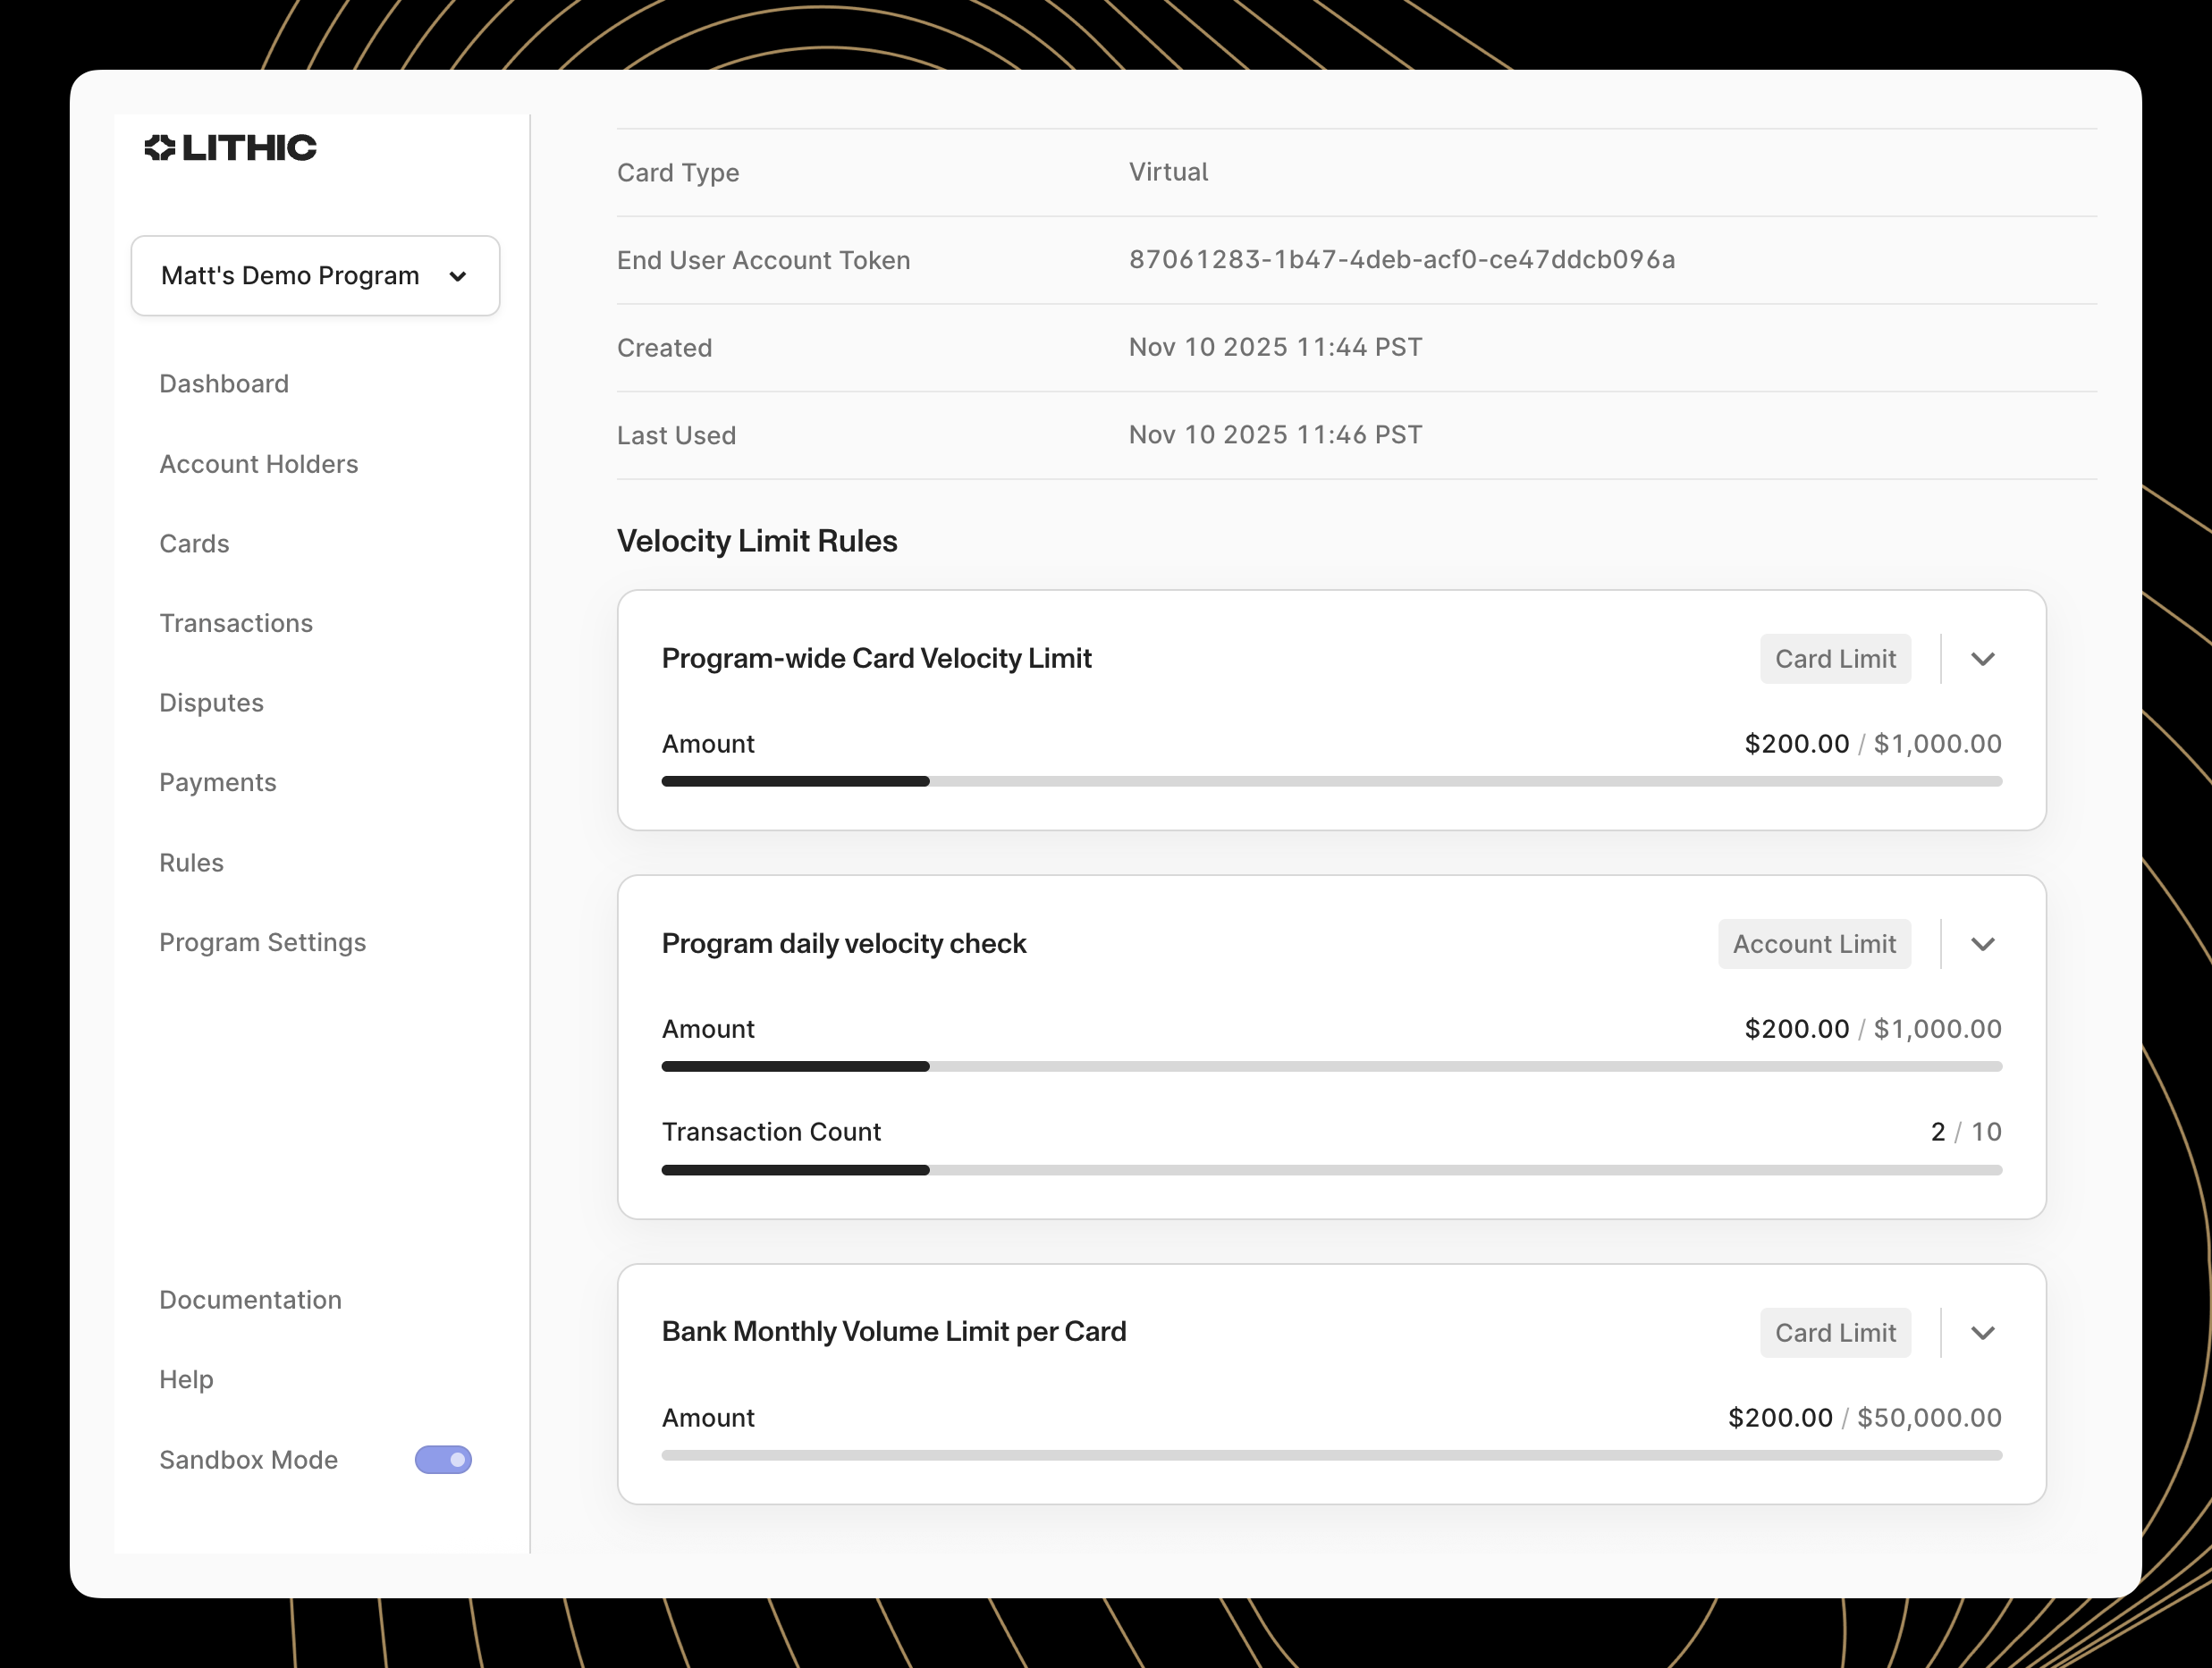
Task: Open the Documentation link
Action: click(x=250, y=1300)
